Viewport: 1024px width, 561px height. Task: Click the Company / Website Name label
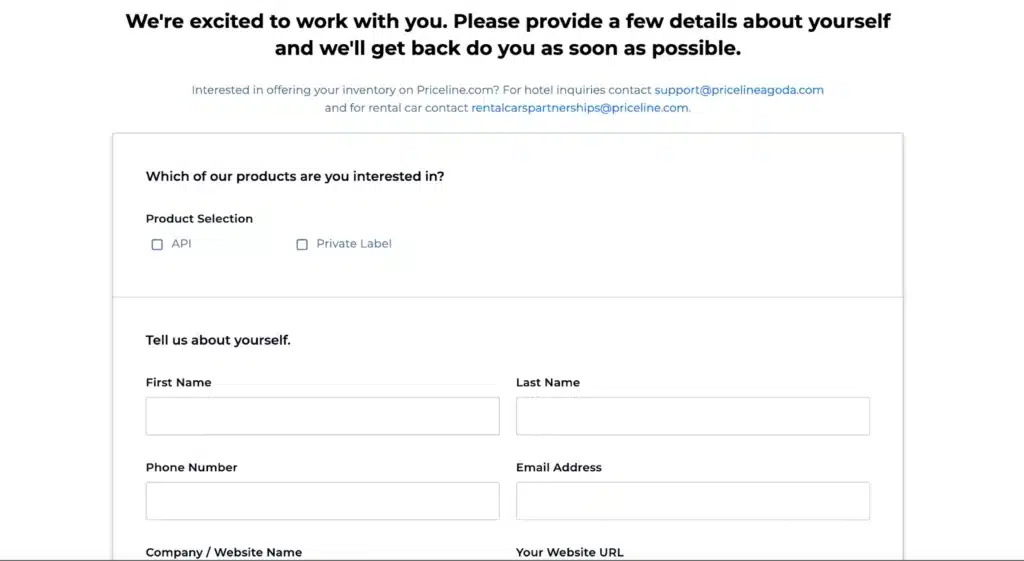(224, 553)
